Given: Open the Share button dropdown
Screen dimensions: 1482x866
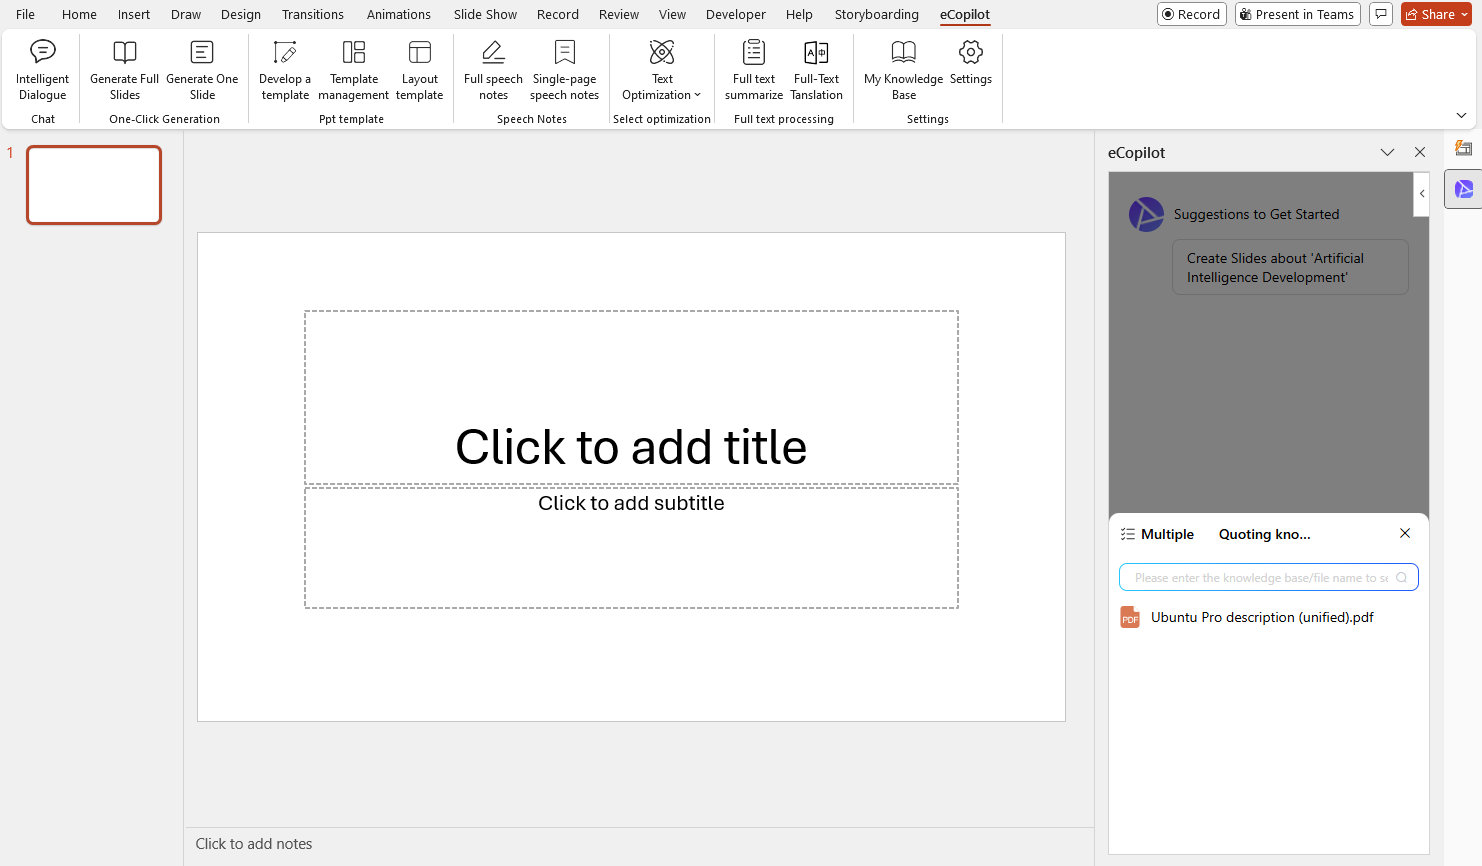Looking at the screenshot, I should (x=1464, y=14).
